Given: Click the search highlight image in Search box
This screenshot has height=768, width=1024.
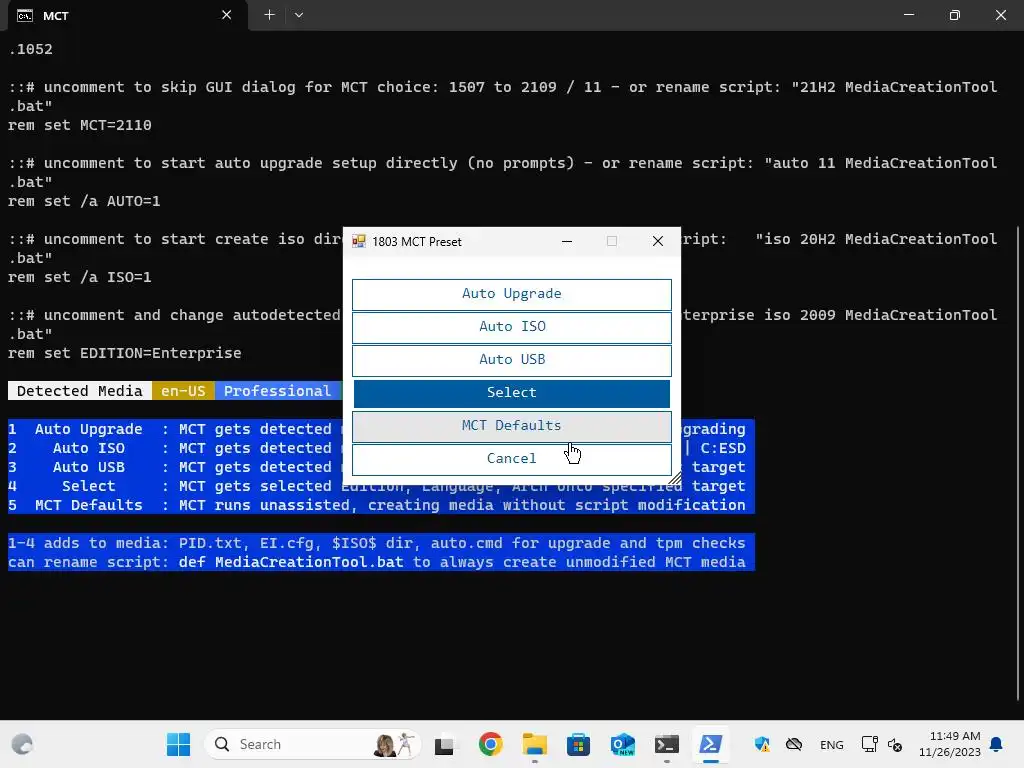Looking at the screenshot, I should tap(394, 744).
